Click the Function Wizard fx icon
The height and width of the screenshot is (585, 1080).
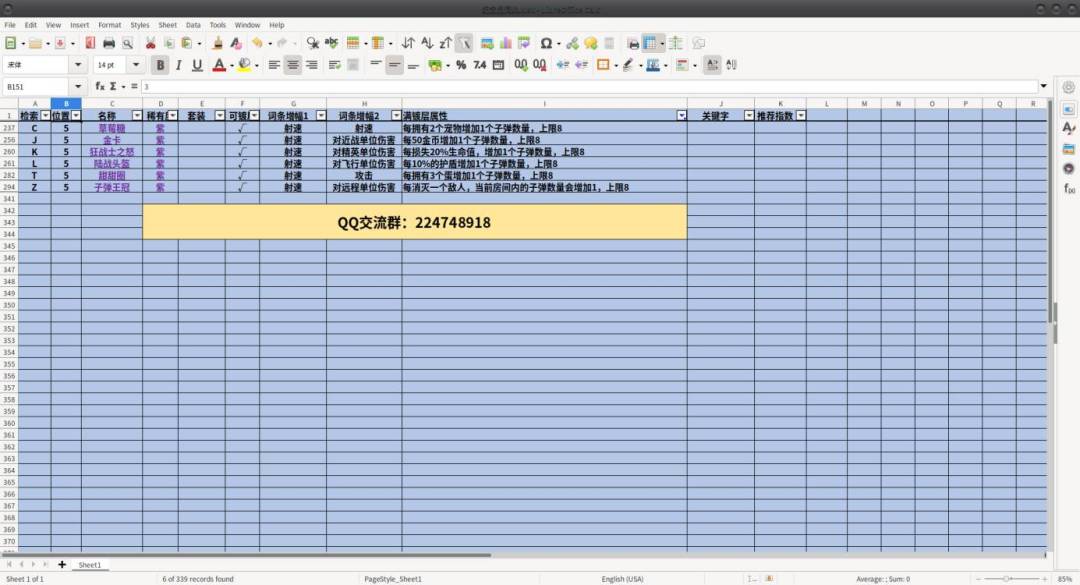100,86
